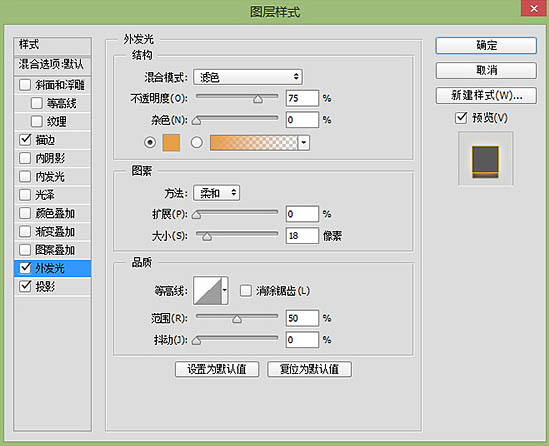This screenshot has width=549, height=446.
Task: Uncheck the 描边 stroke style checkbox
Action: point(25,140)
